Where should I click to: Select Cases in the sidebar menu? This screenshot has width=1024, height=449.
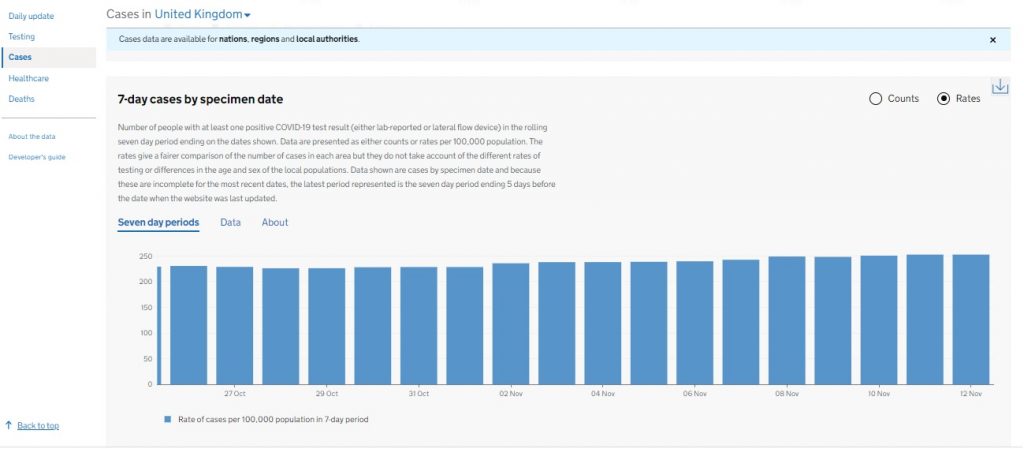click(20, 57)
